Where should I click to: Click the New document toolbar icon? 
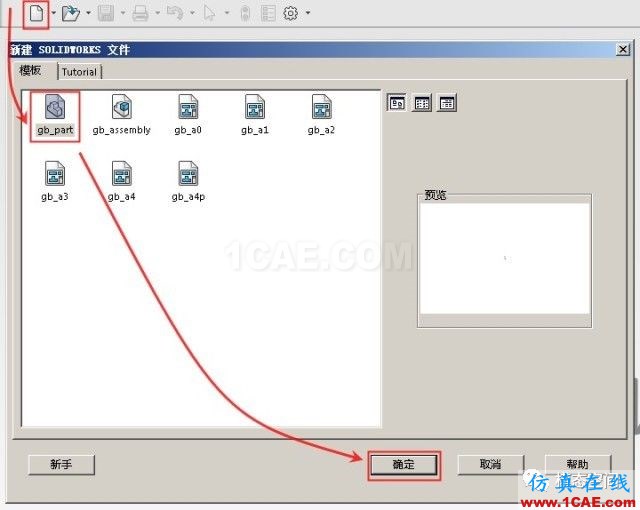(36, 13)
